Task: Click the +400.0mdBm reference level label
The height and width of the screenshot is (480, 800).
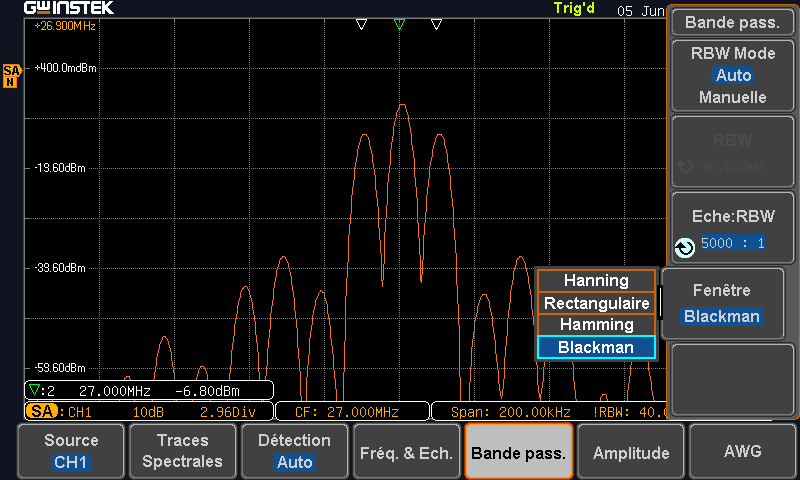Action: point(65,68)
